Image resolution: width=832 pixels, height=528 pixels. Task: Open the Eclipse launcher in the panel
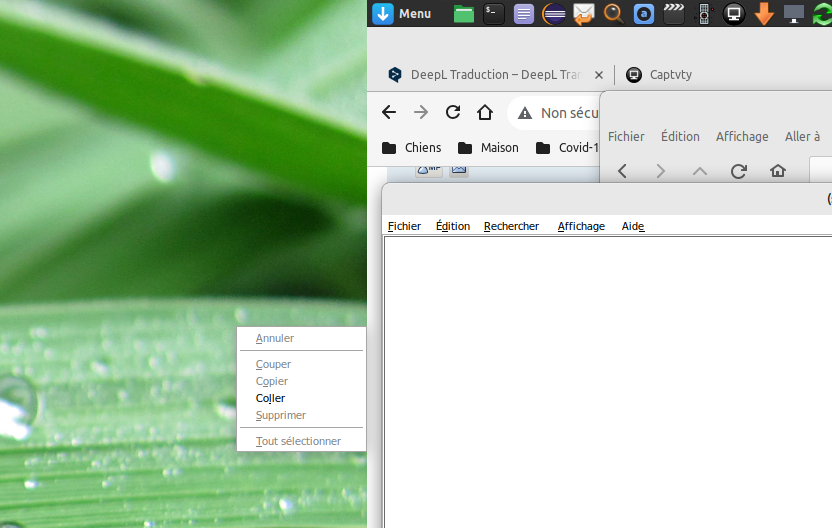pyautogui.click(x=554, y=14)
